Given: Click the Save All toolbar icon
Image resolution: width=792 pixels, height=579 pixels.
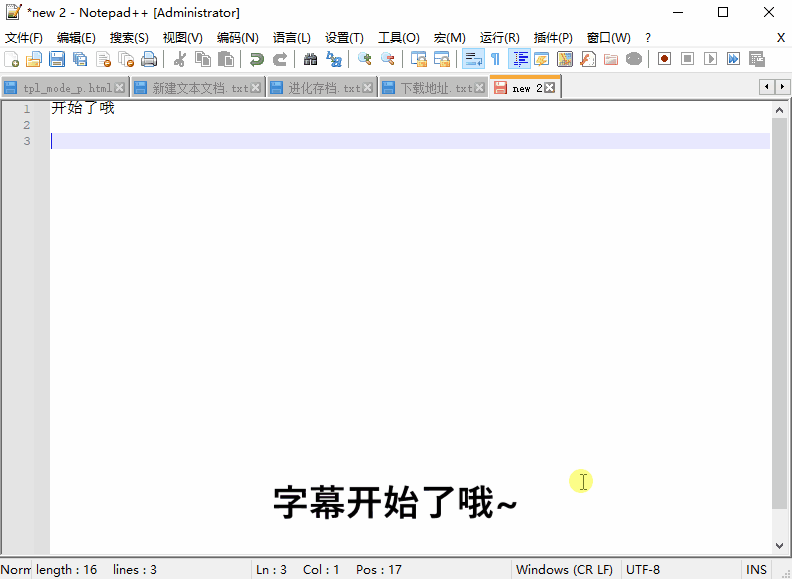Looking at the screenshot, I should click(x=80, y=59).
